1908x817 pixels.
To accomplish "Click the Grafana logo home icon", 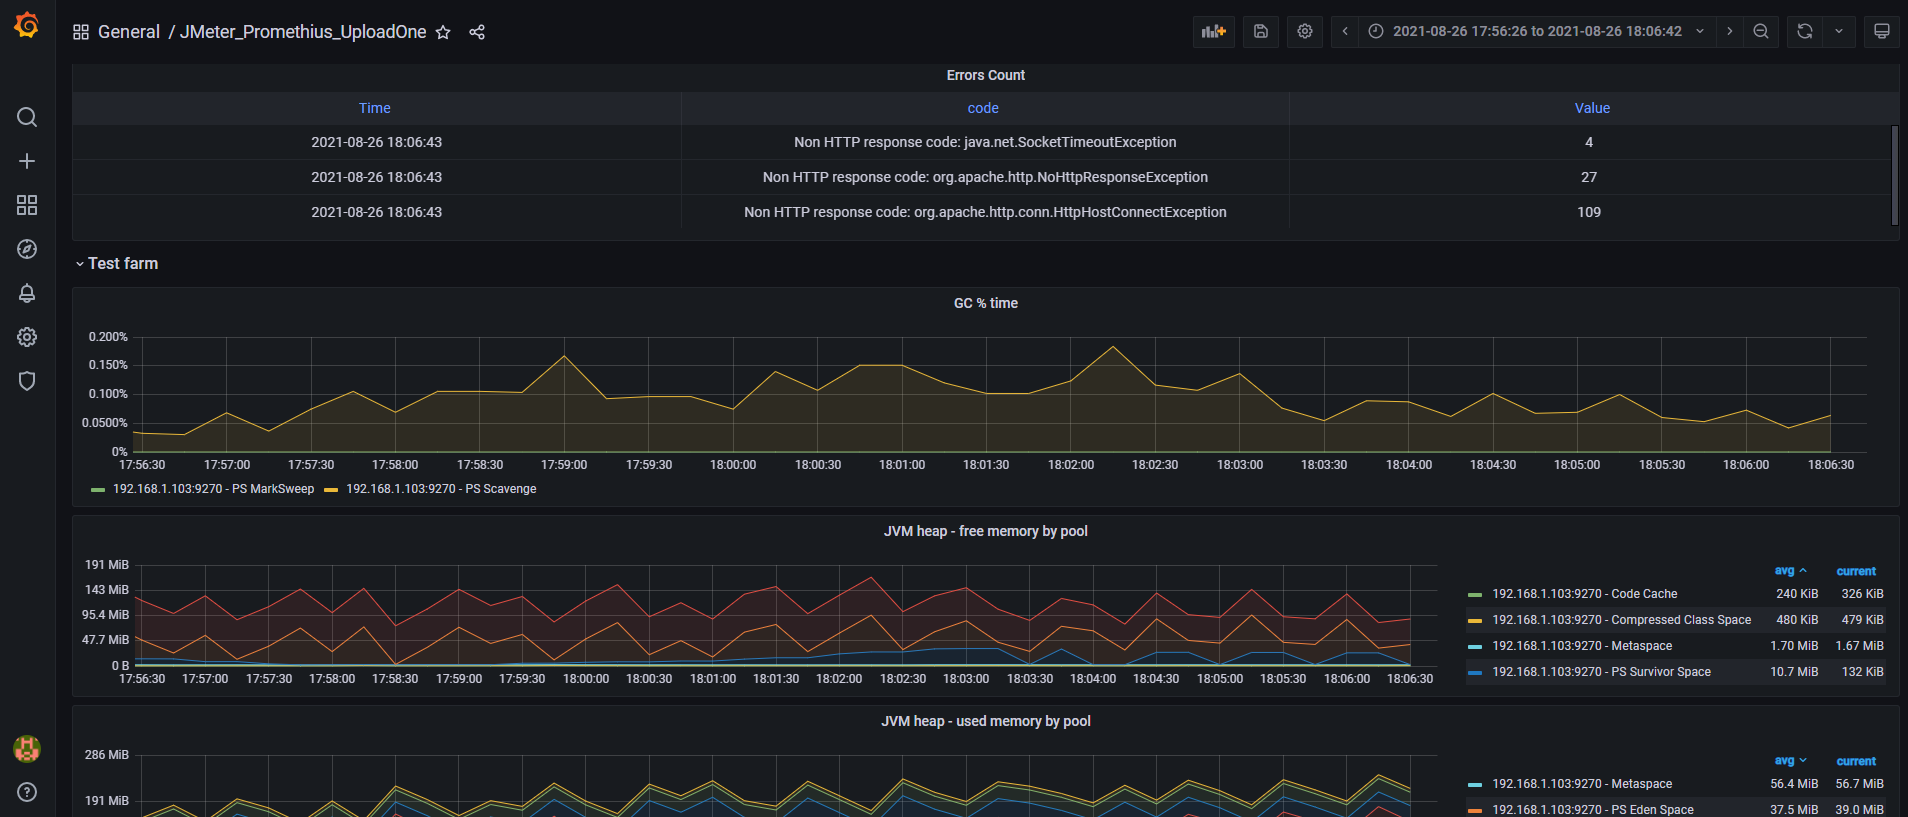I will (27, 25).
